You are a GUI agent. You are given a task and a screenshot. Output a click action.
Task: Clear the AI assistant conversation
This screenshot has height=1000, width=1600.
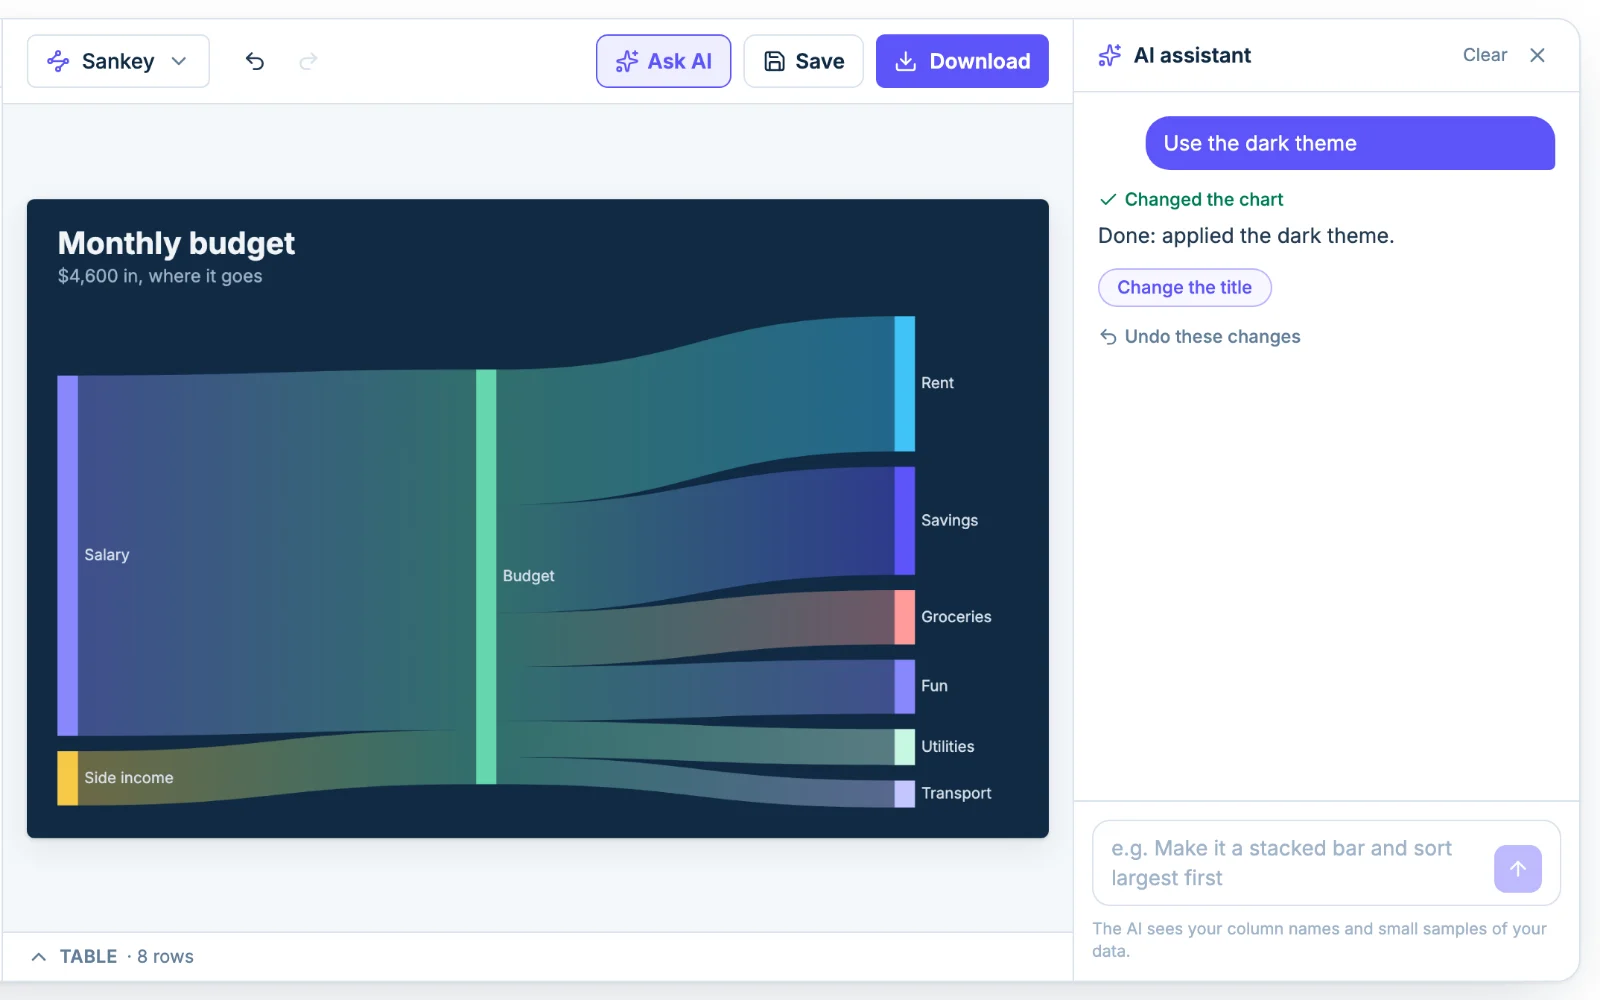(x=1484, y=55)
